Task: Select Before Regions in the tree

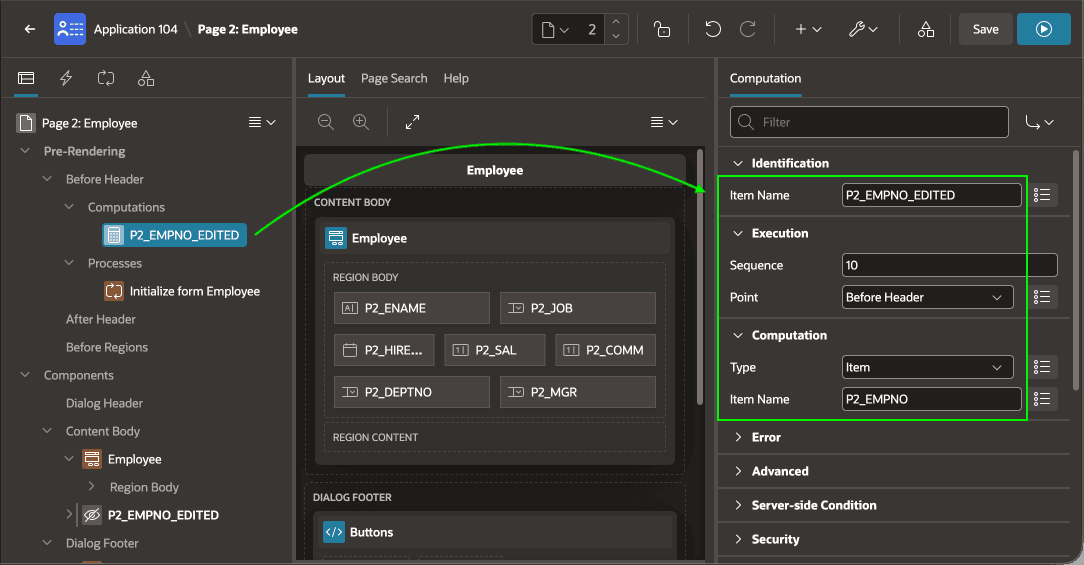Action: click(106, 347)
